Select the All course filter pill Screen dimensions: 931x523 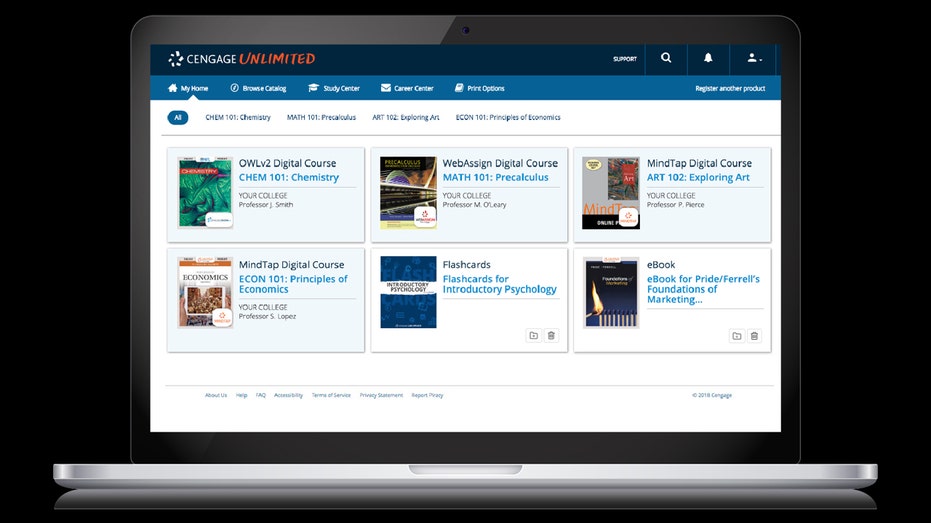(178, 117)
